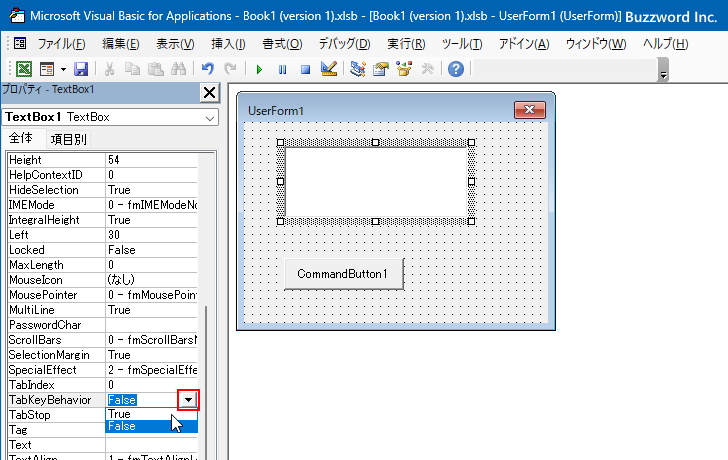Close the Properties panel
This screenshot has height=460, width=728.
pos(209,92)
